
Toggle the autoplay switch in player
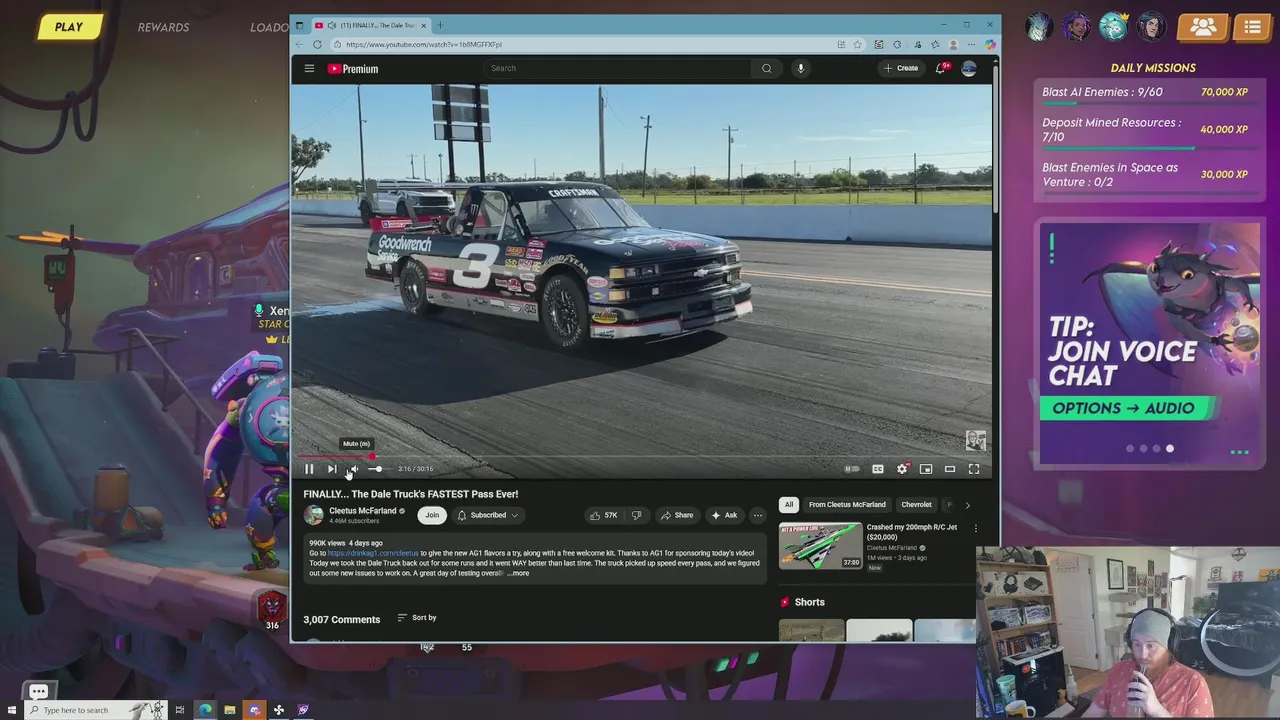(x=851, y=469)
